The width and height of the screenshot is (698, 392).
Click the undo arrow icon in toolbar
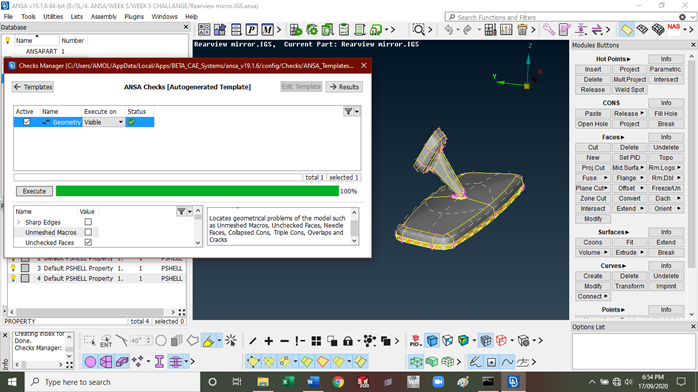coord(448,30)
